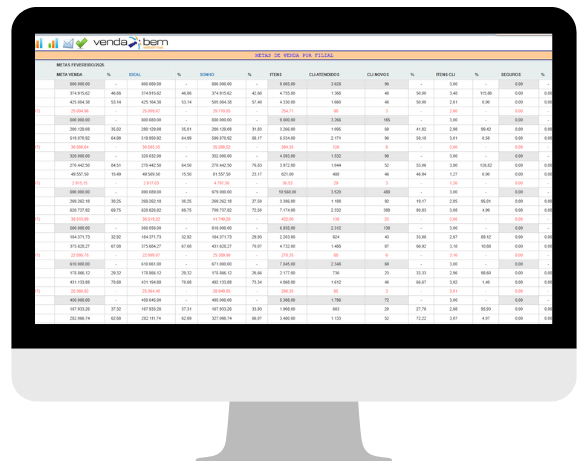Select the ITENS column header

pos(276,74)
